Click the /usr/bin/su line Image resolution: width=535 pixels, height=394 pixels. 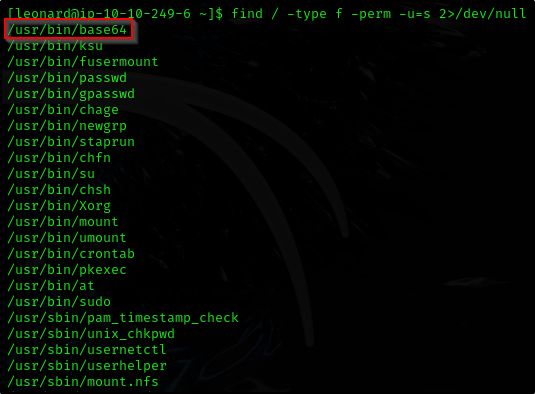click(x=51, y=174)
